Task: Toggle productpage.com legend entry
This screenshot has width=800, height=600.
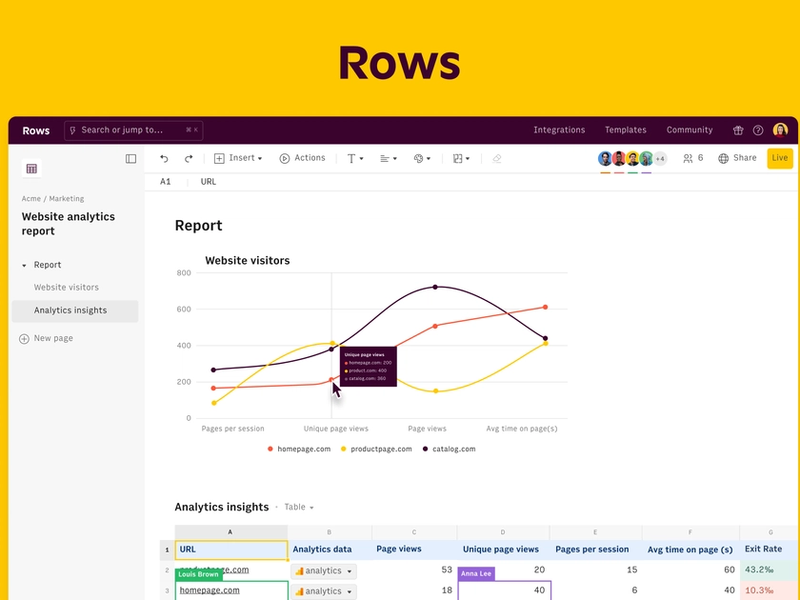Action: [x=376, y=449]
